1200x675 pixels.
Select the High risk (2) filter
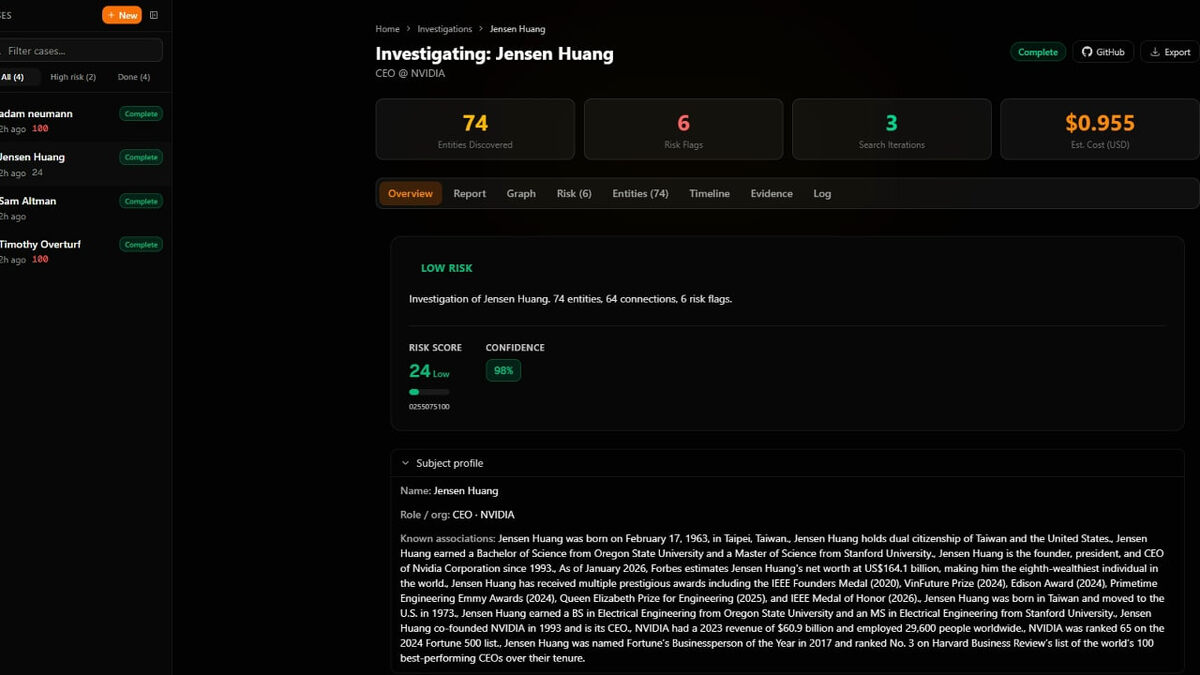click(x=73, y=77)
